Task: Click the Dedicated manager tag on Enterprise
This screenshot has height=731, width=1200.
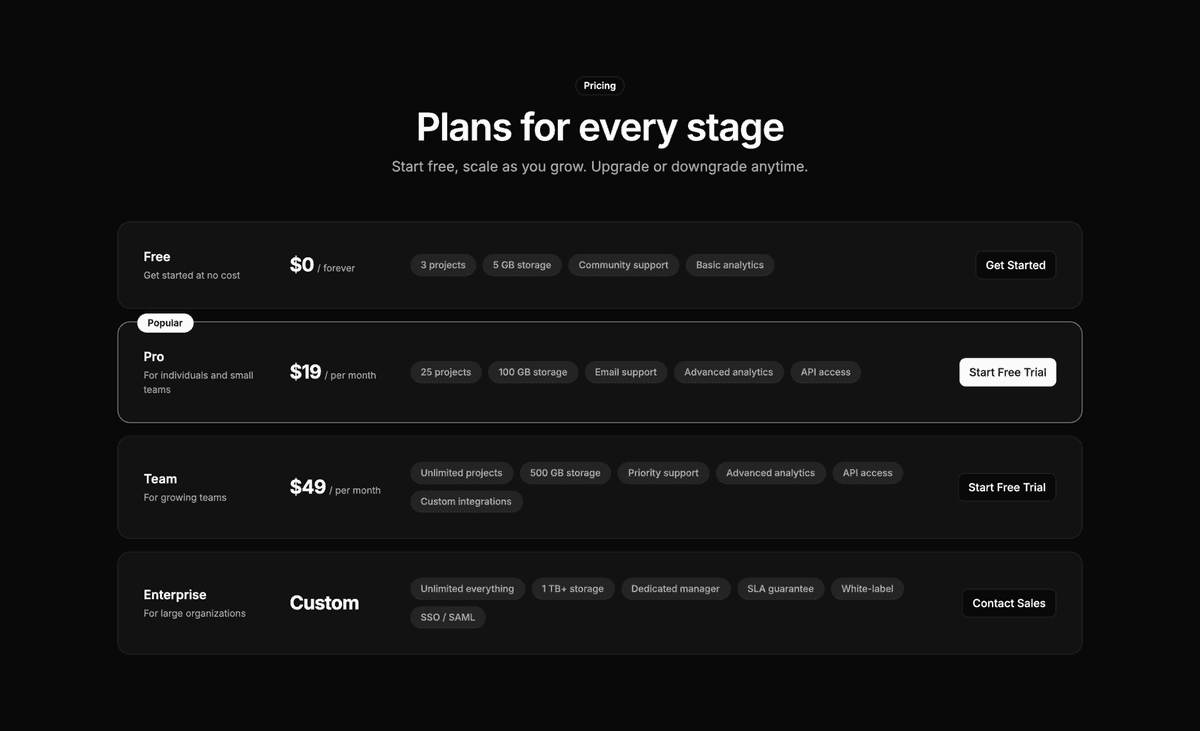Action: tap(675, 588)
